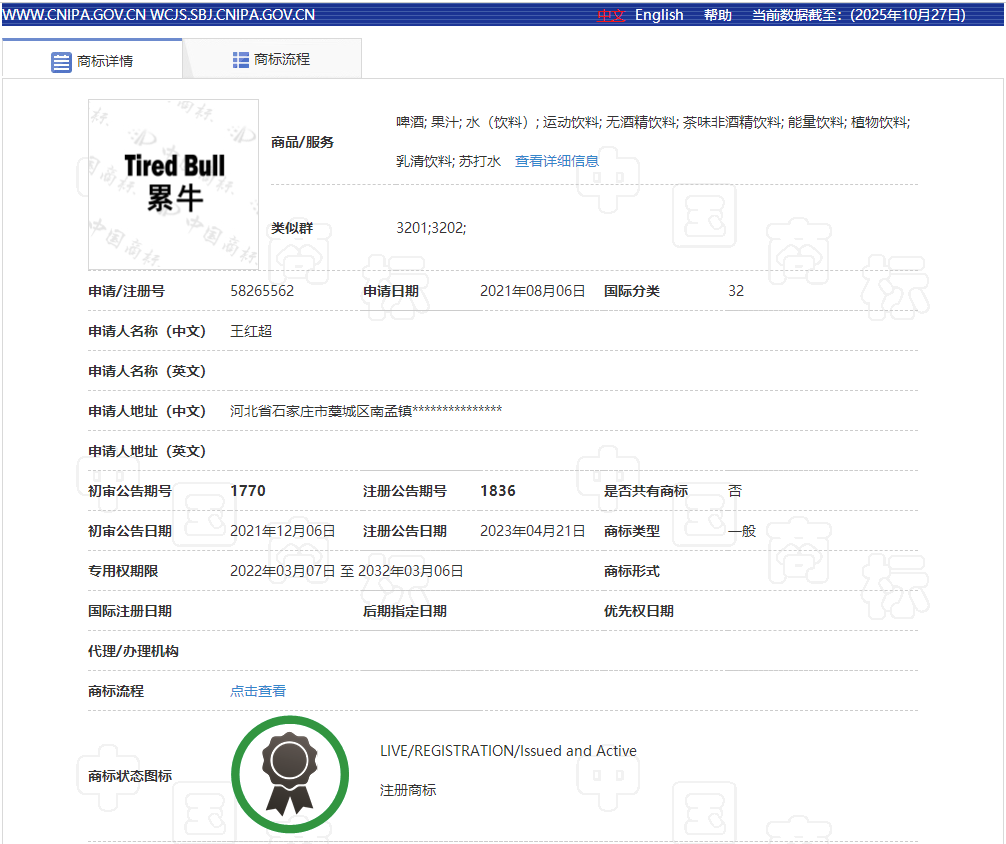
Task: Click the list icon on 商标流程 tab
Action: click(241, 60)
